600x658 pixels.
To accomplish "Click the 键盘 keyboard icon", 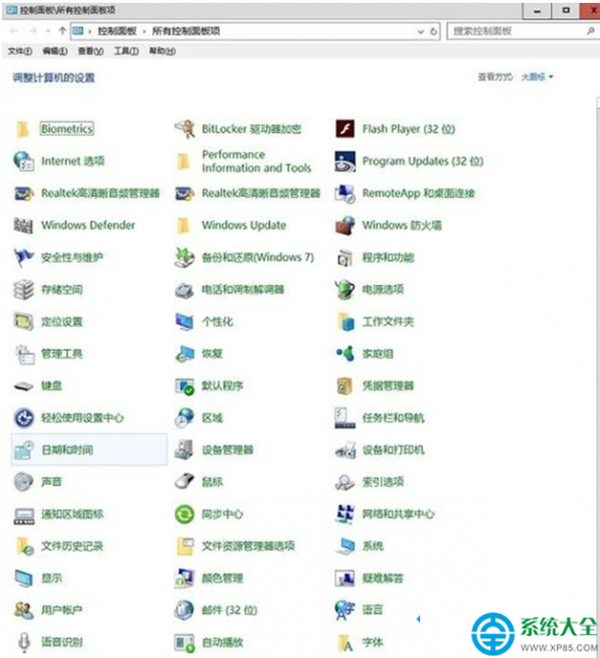I will [x=23, y=386].
